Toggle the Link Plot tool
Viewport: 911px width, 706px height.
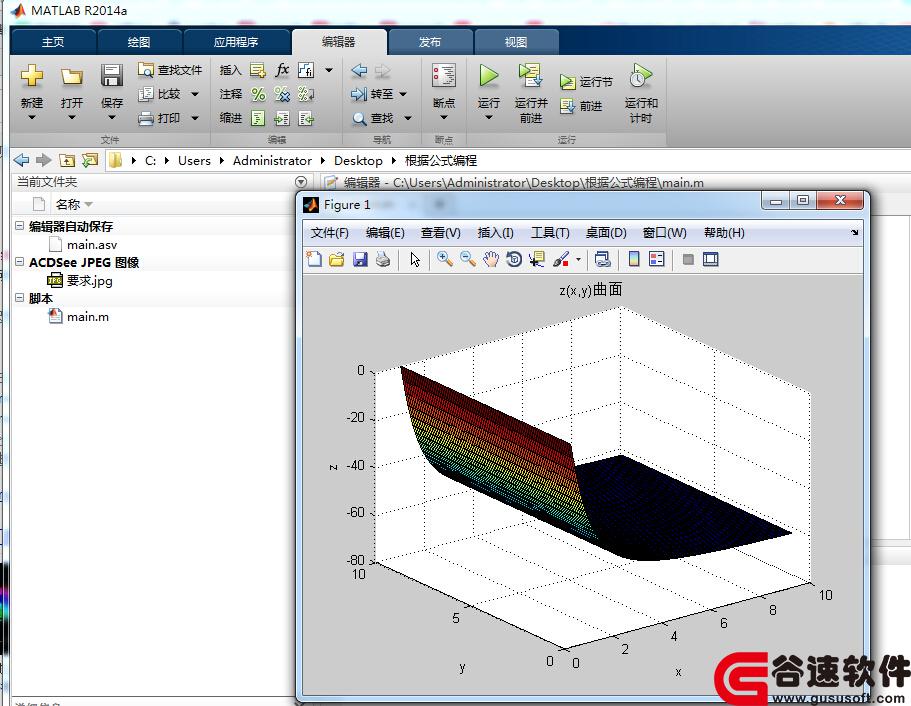(602, 259)
